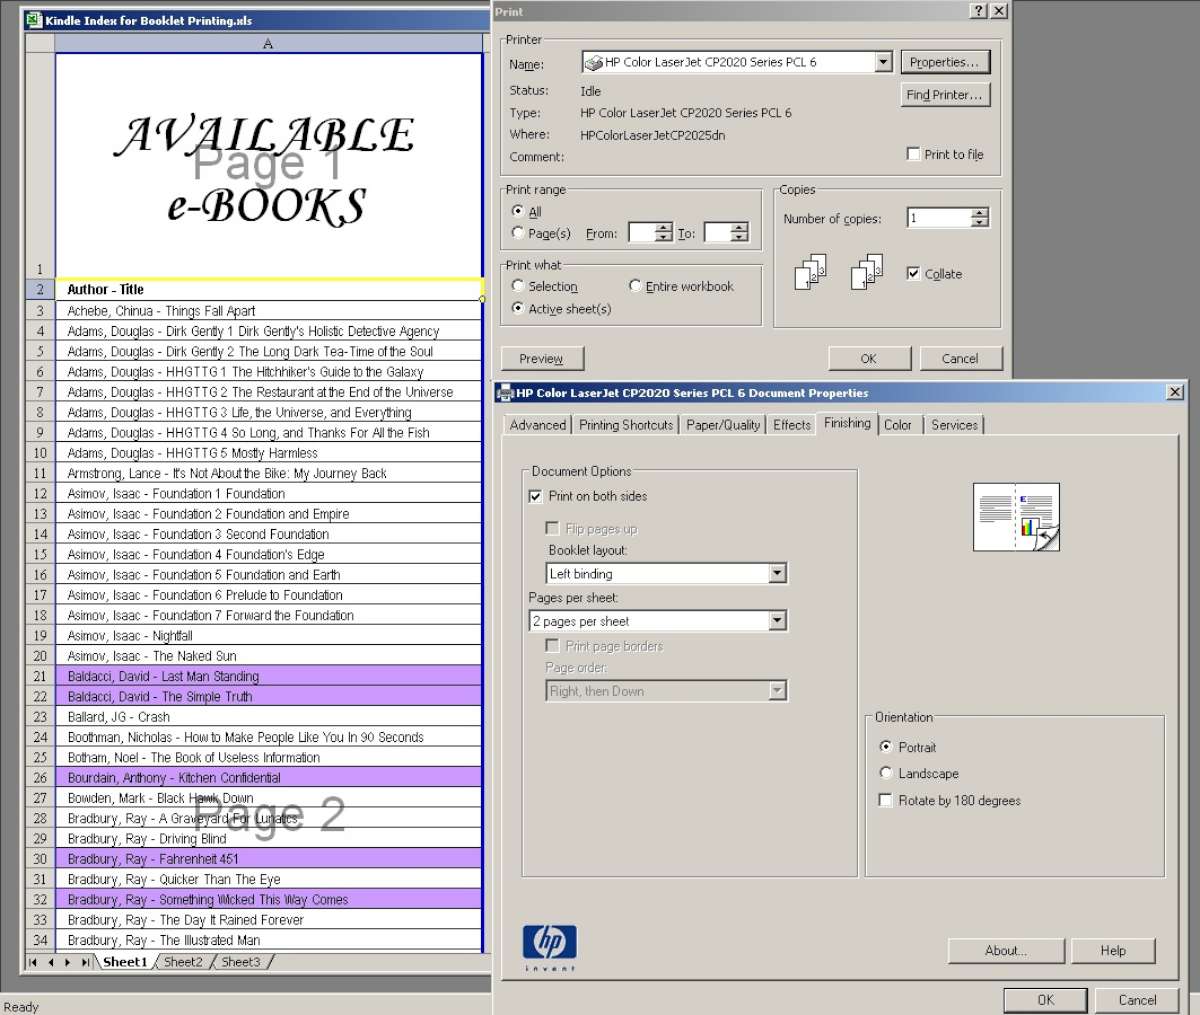Open the Pages per sheet dropdown
The image size is (1200, 1015).
pos(777,621)
